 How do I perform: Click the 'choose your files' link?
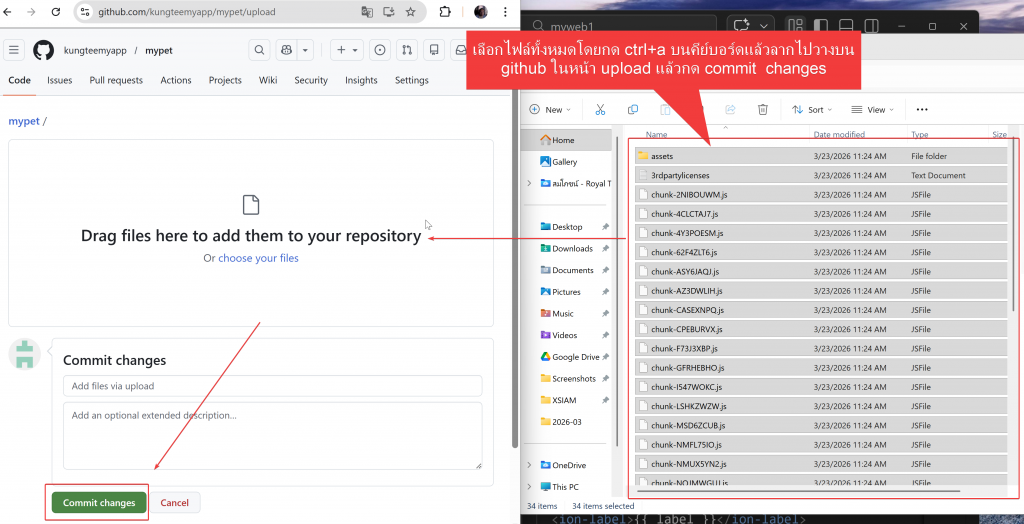258,258
